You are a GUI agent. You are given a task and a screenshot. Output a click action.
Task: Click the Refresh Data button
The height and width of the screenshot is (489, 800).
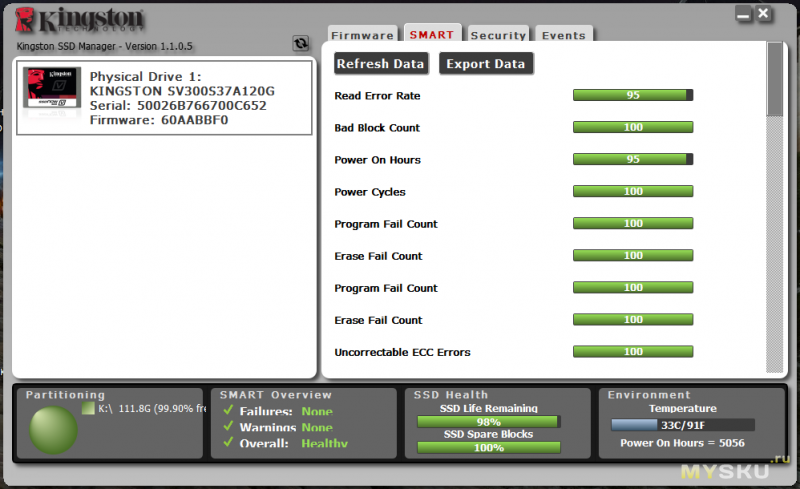pyautogui.click(x=381, y=64)
